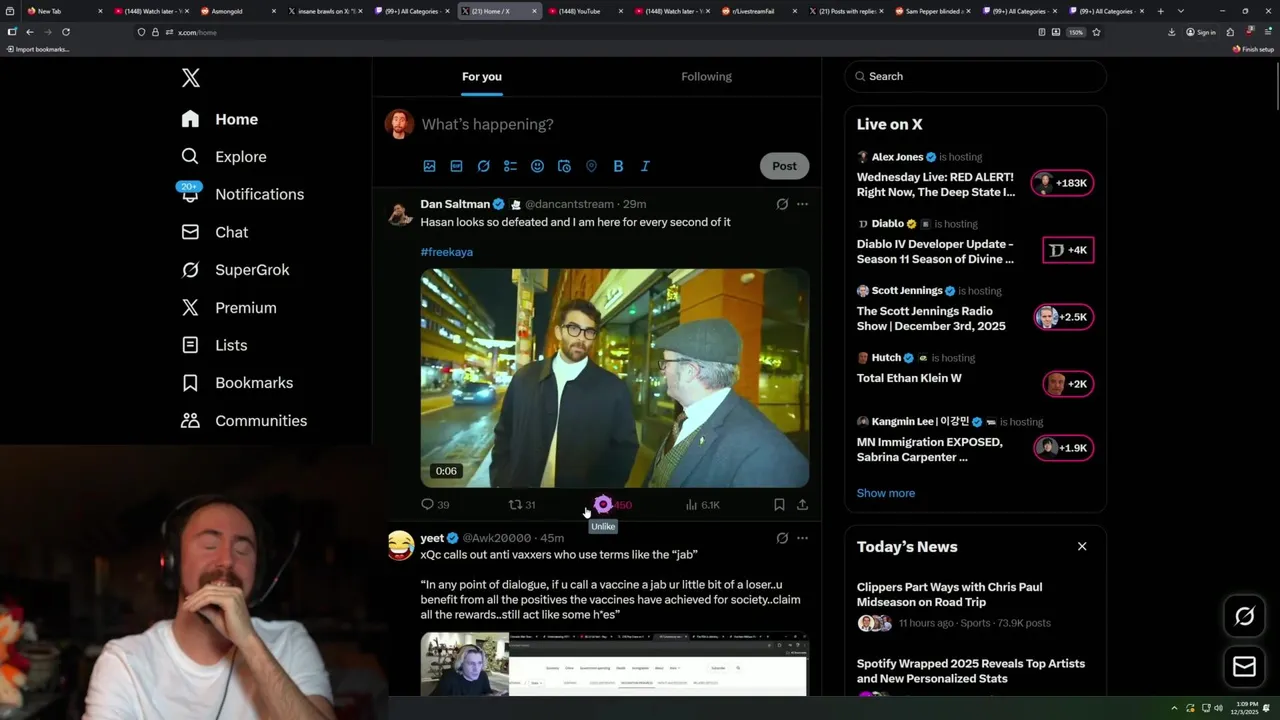Add a poll to the new post
The width and height of the screenshot is (1280, 720).
tap(510, 166)
